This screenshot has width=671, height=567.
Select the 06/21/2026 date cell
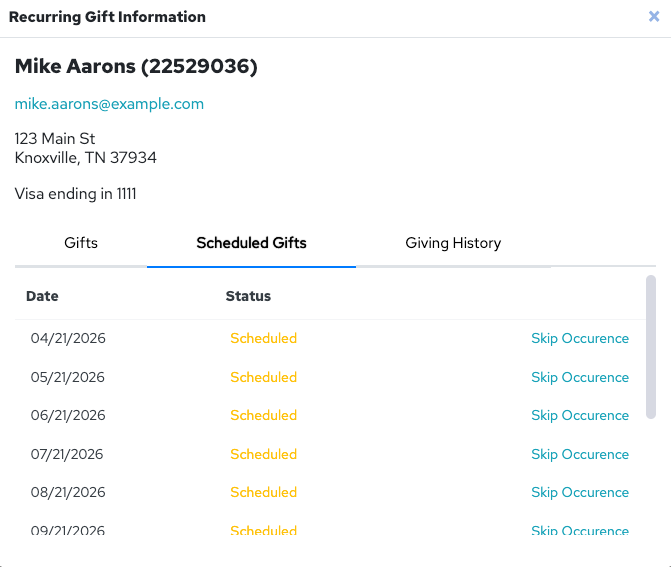68,416
